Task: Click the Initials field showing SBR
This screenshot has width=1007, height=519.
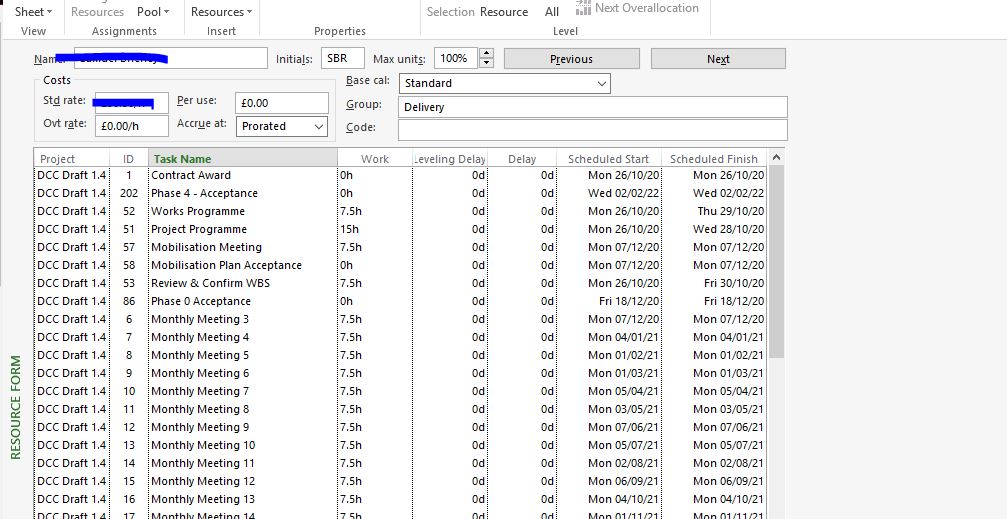Action: [343, 58]
